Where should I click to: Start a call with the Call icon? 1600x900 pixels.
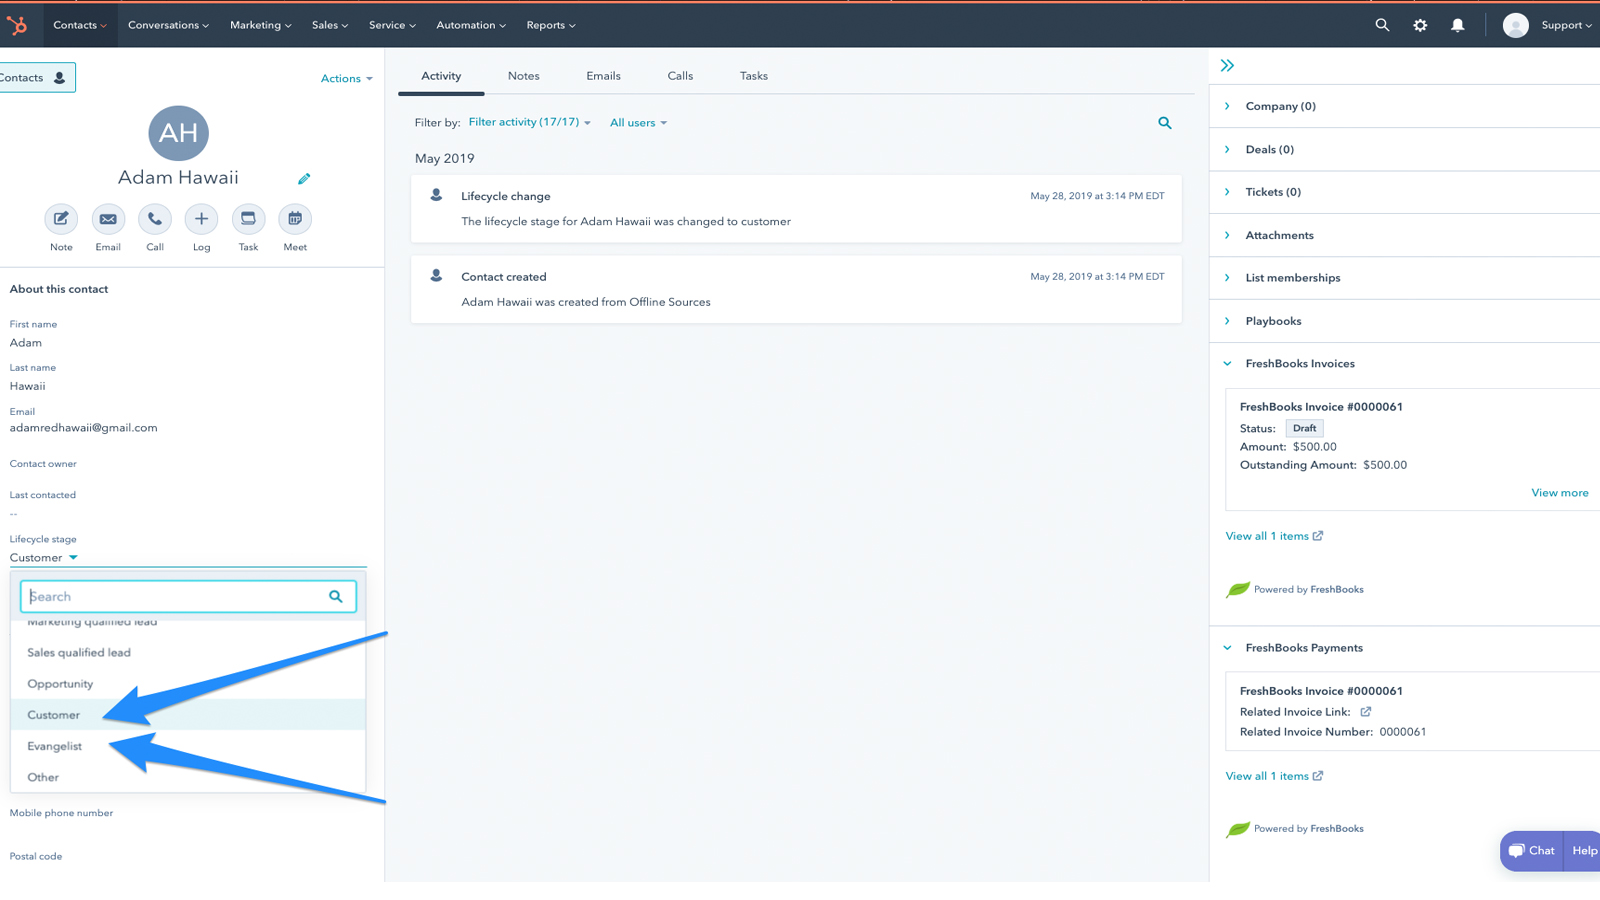(154, 218)
